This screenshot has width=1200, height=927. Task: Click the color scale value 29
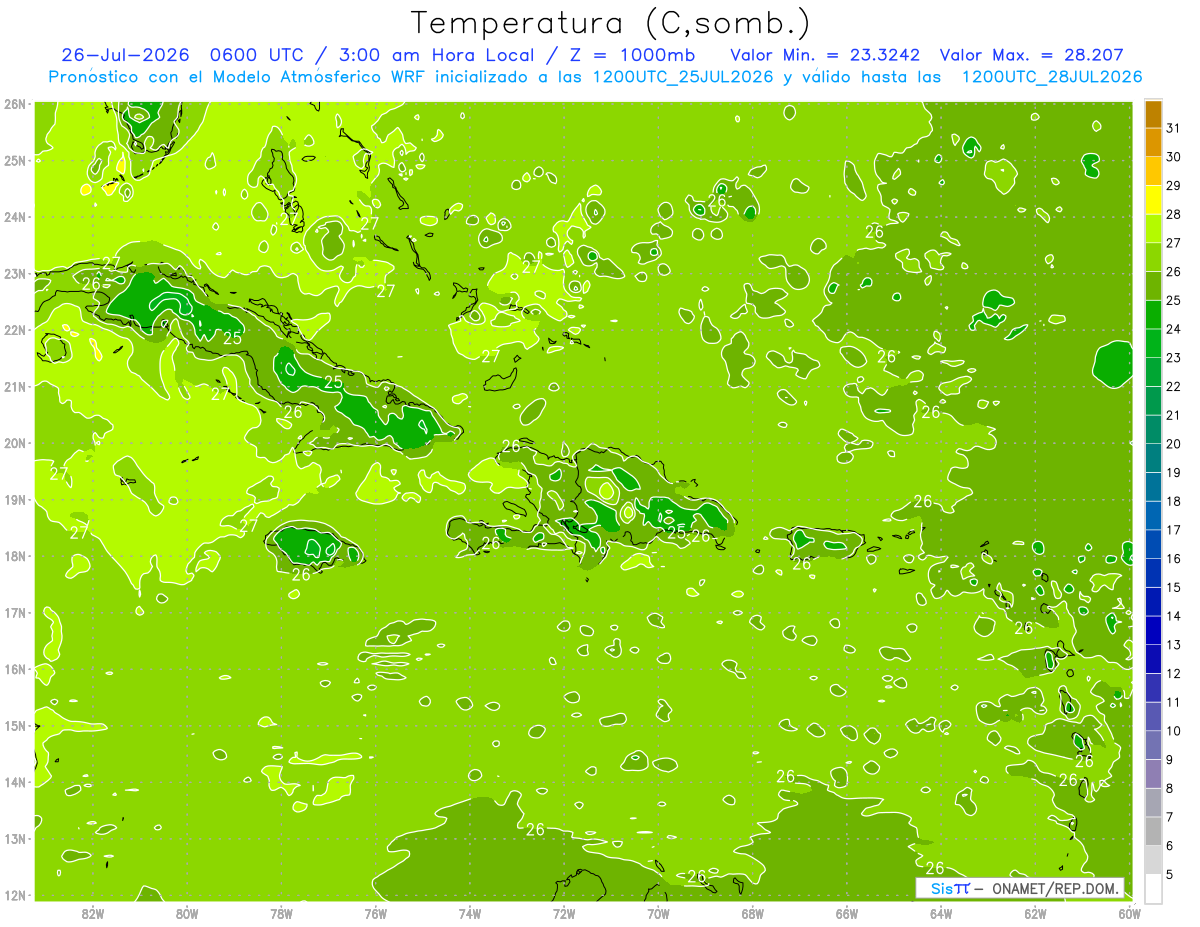1174,186
